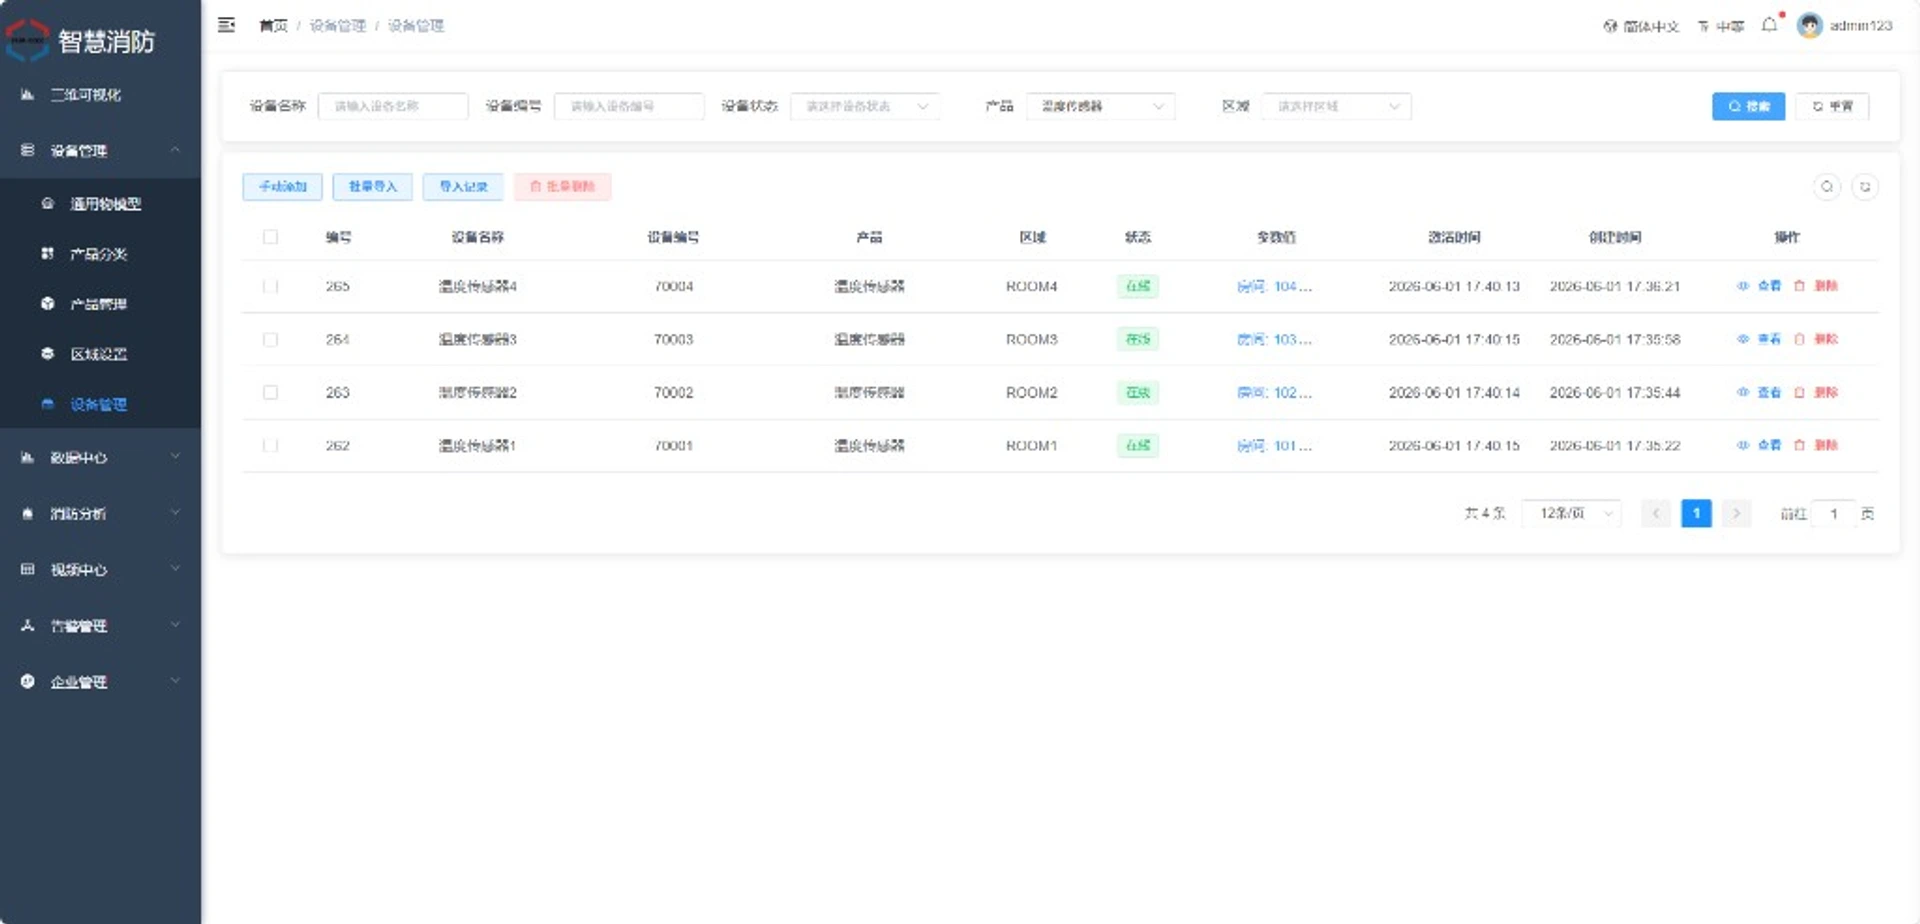Focus the 设备名称 input field
The image size is (1920, 924).
393,106
